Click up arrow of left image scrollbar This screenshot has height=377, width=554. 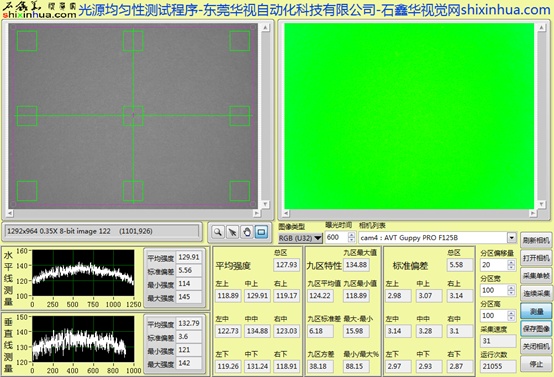point(265,28)
